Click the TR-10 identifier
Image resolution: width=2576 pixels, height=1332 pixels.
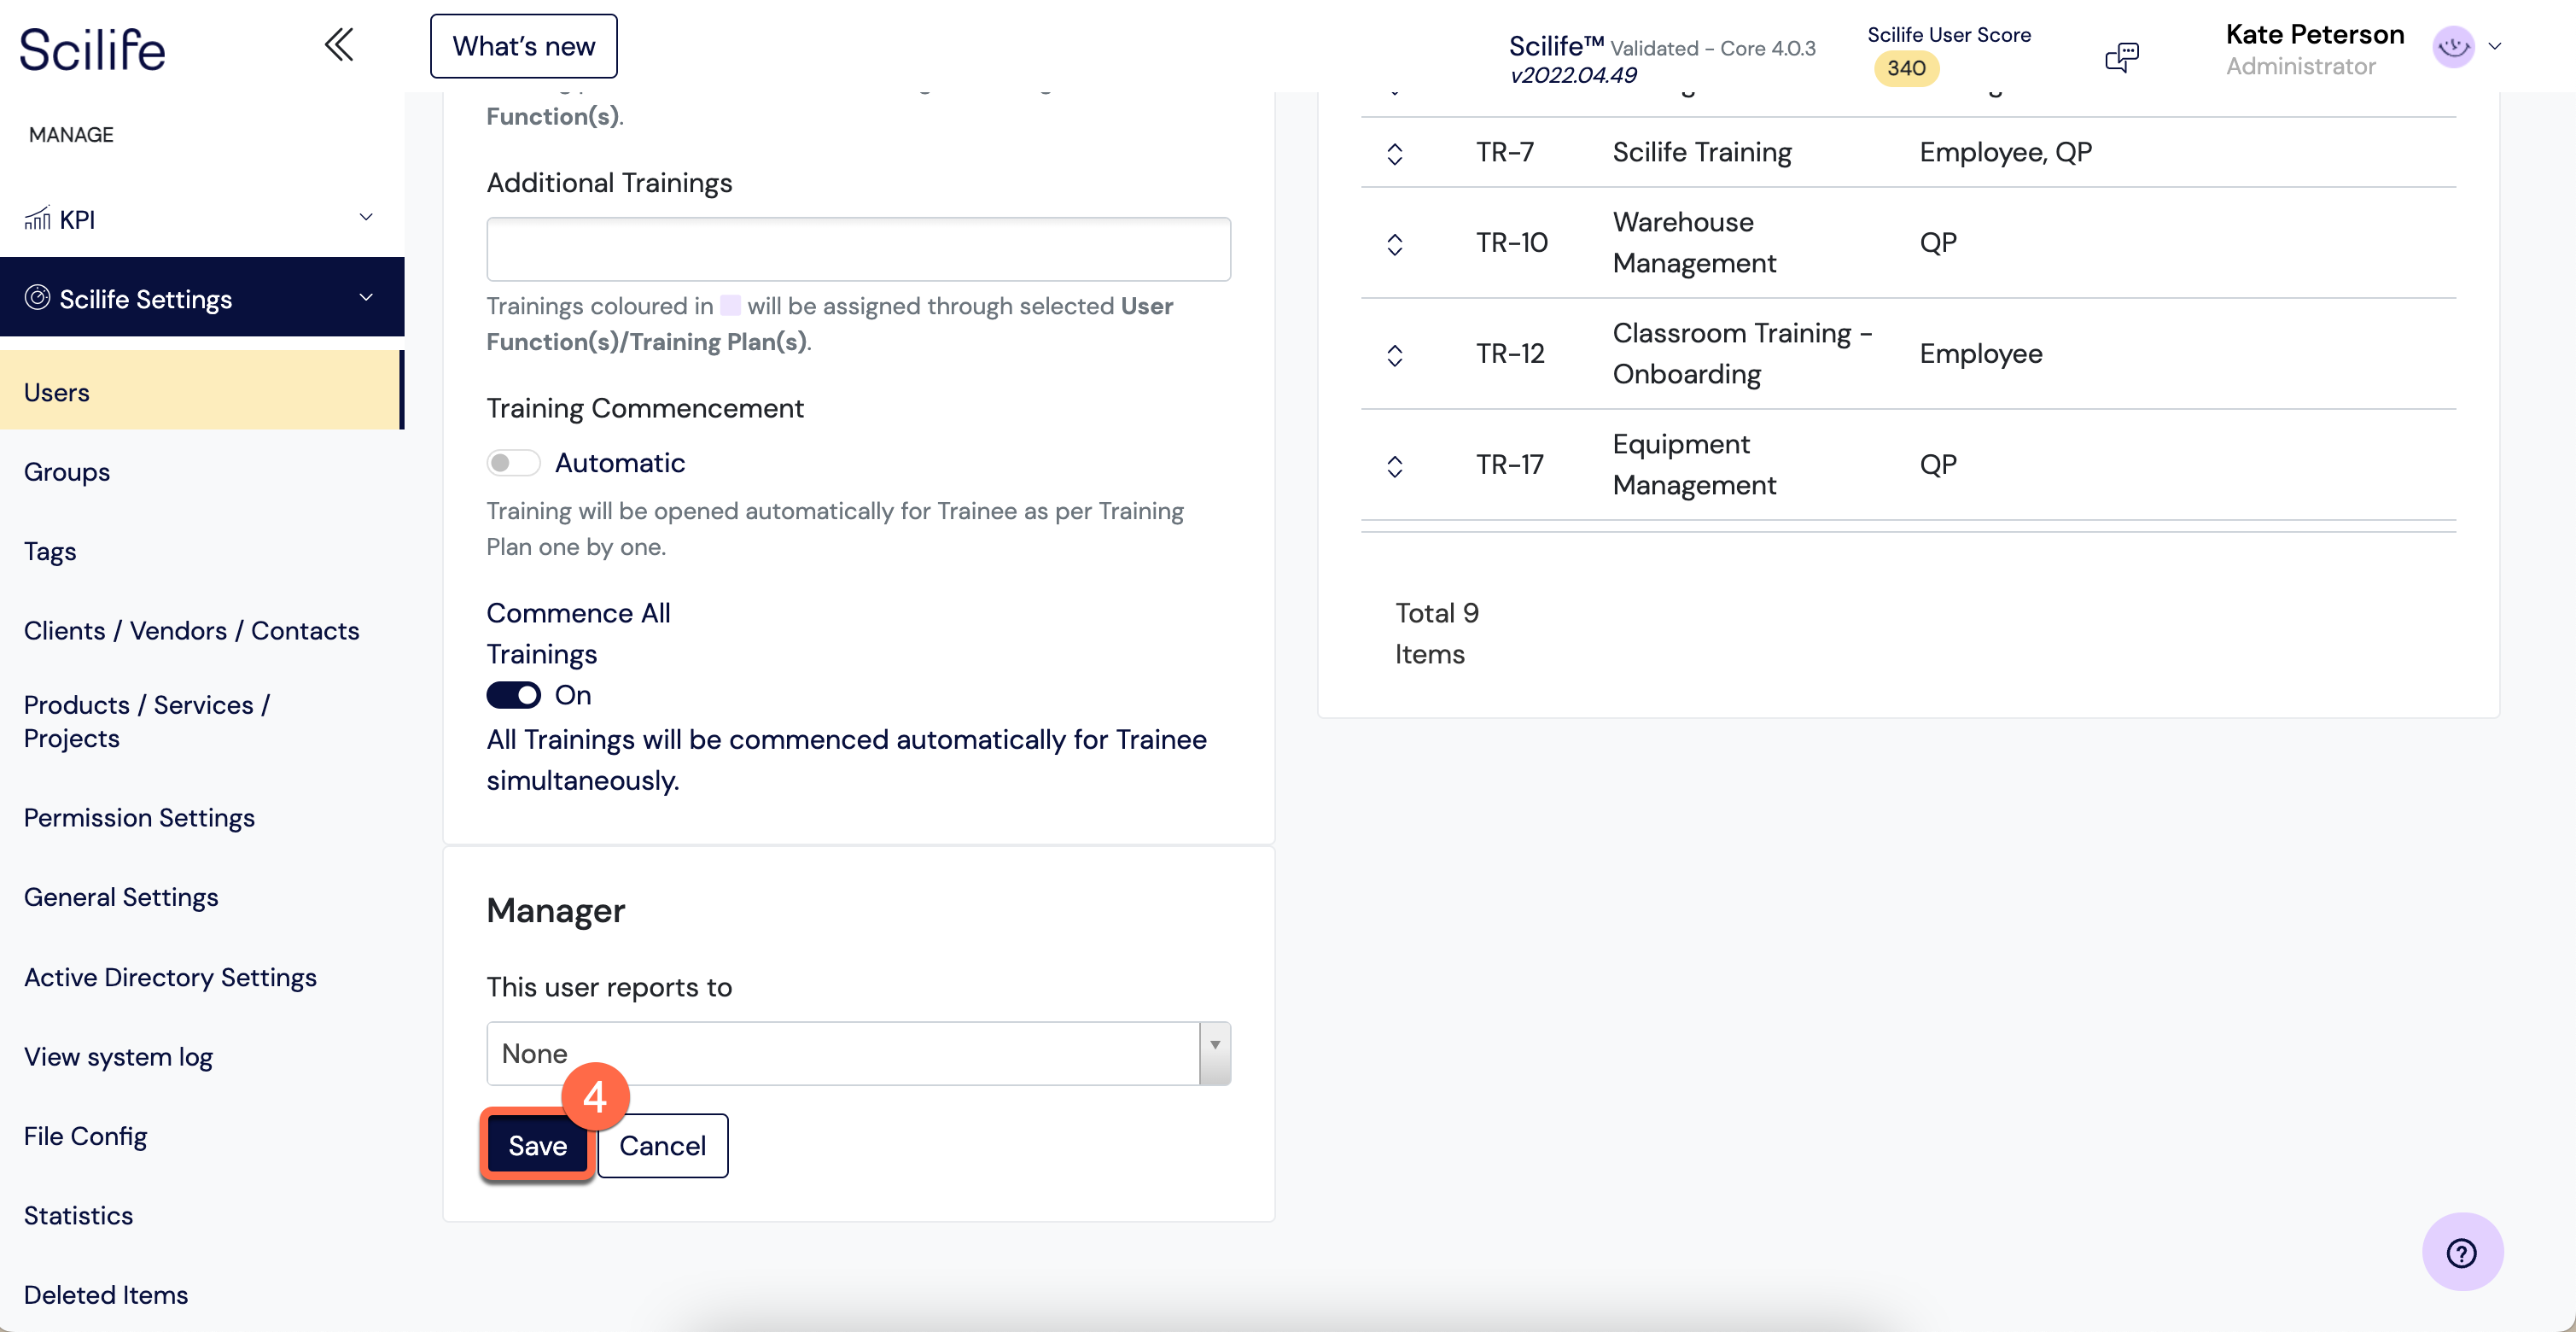(1512, 242)
